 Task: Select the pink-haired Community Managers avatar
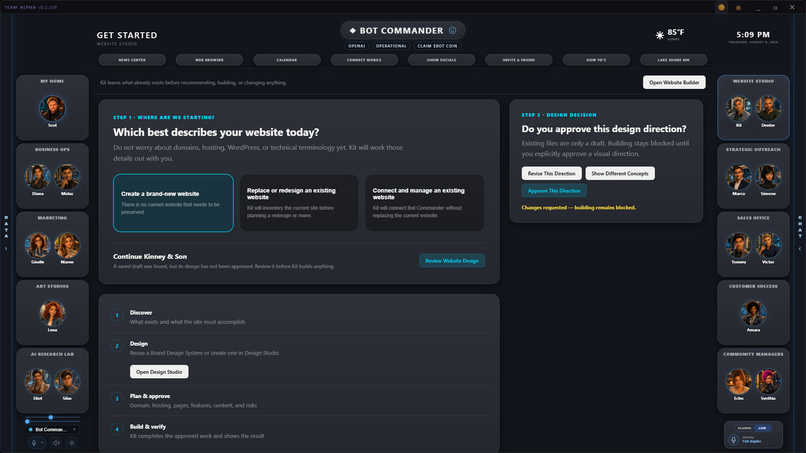pos(768,382)
